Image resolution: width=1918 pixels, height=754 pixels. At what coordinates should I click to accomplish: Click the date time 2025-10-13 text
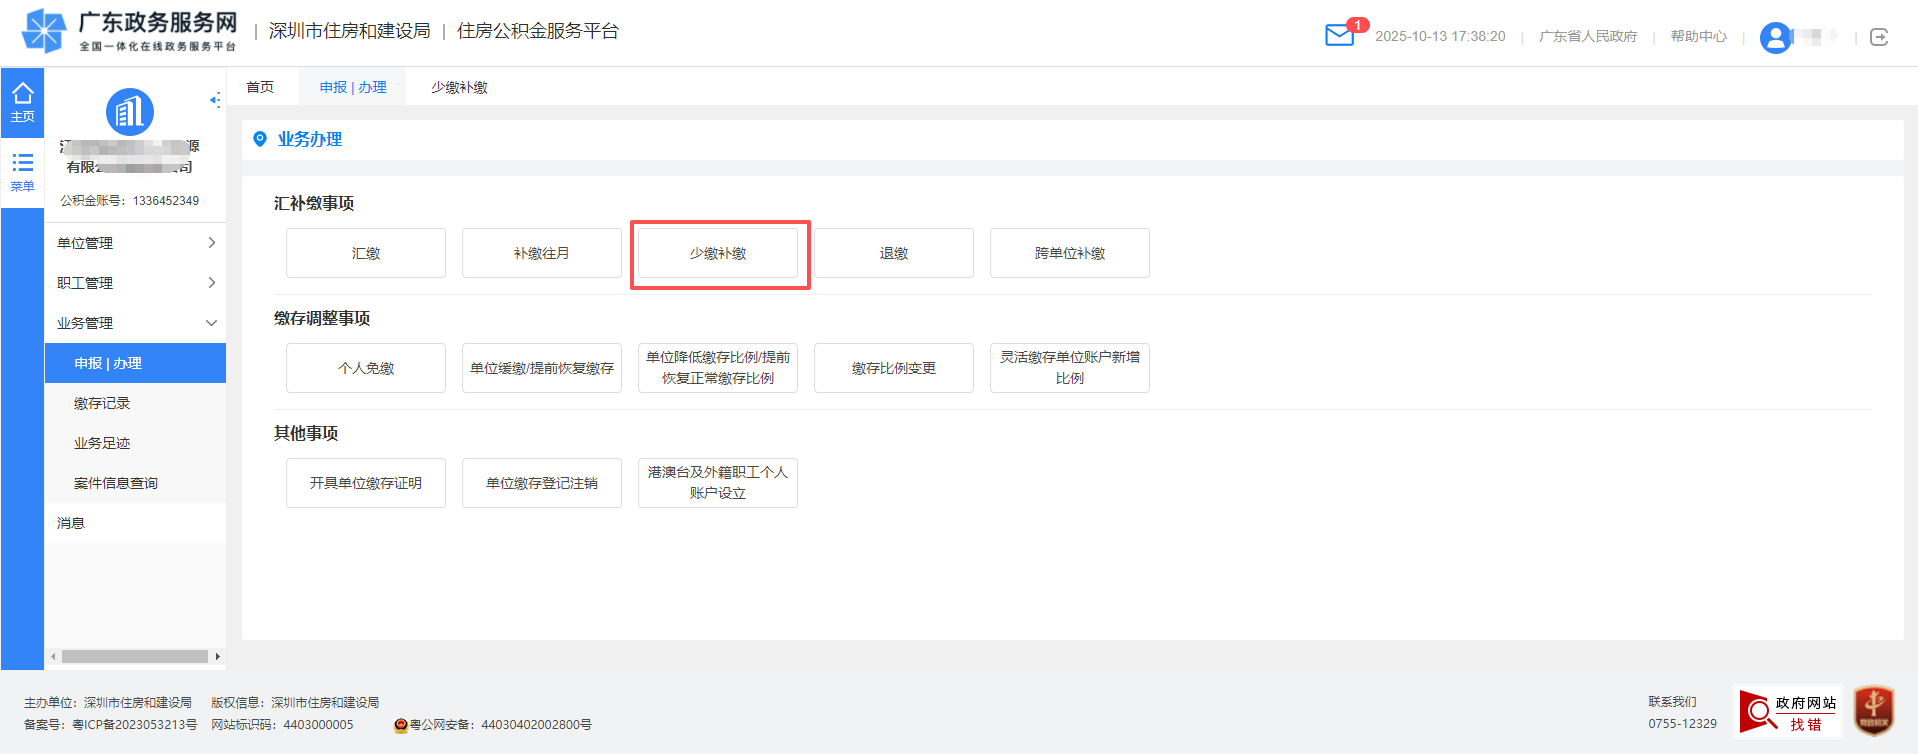[1440, 36]
